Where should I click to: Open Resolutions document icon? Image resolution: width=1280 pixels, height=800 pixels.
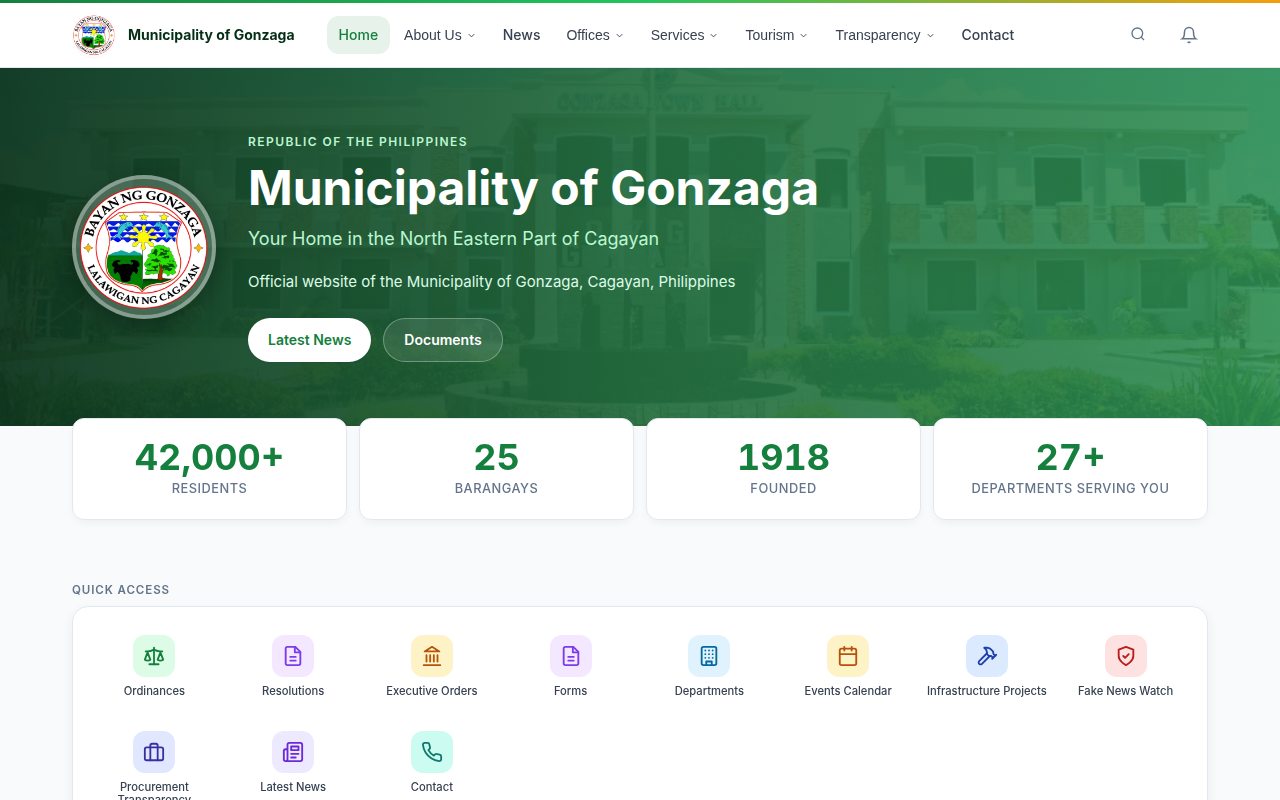[293, 656]
